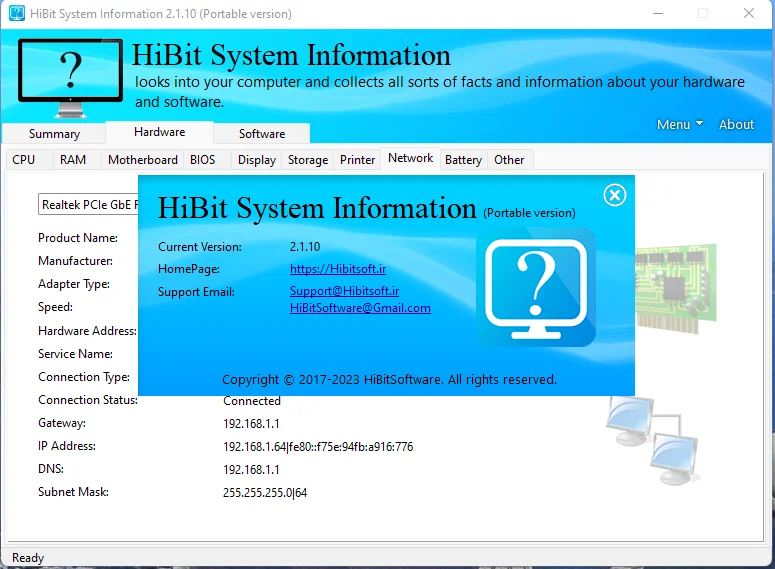Select the Network sub-tab

pyautogui.click(x=410, y=158)
